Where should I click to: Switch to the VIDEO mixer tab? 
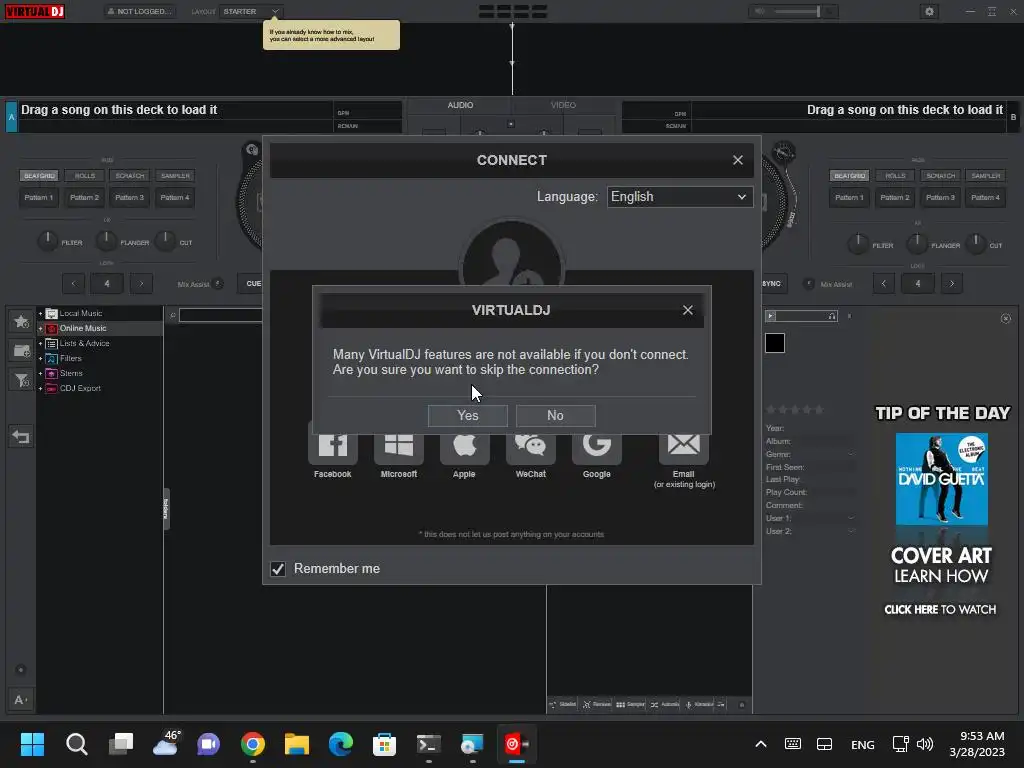point(563,105)
